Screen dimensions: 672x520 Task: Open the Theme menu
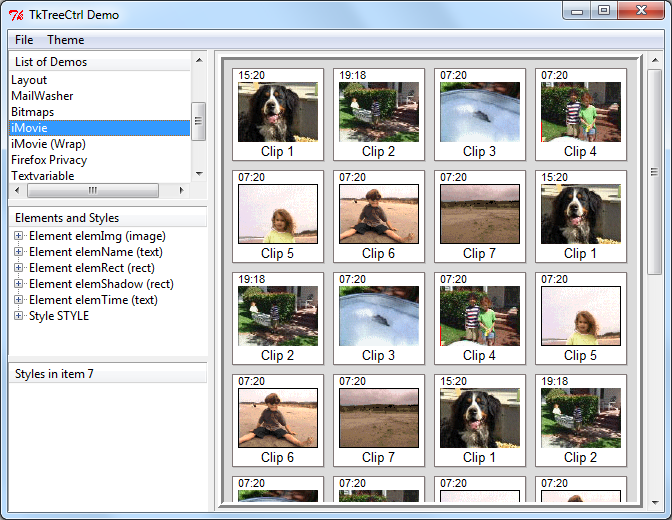tap(66, 40)
